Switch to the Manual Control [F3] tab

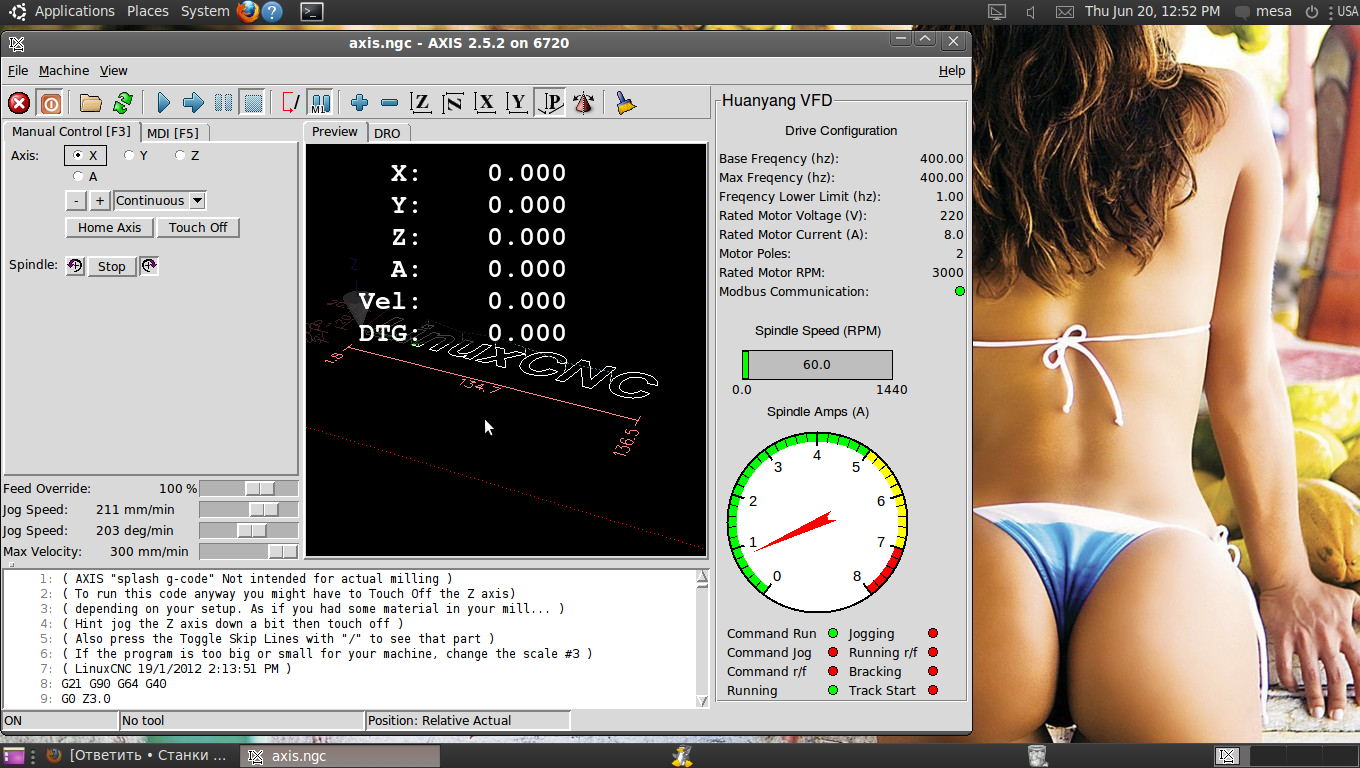click(71, 131)
